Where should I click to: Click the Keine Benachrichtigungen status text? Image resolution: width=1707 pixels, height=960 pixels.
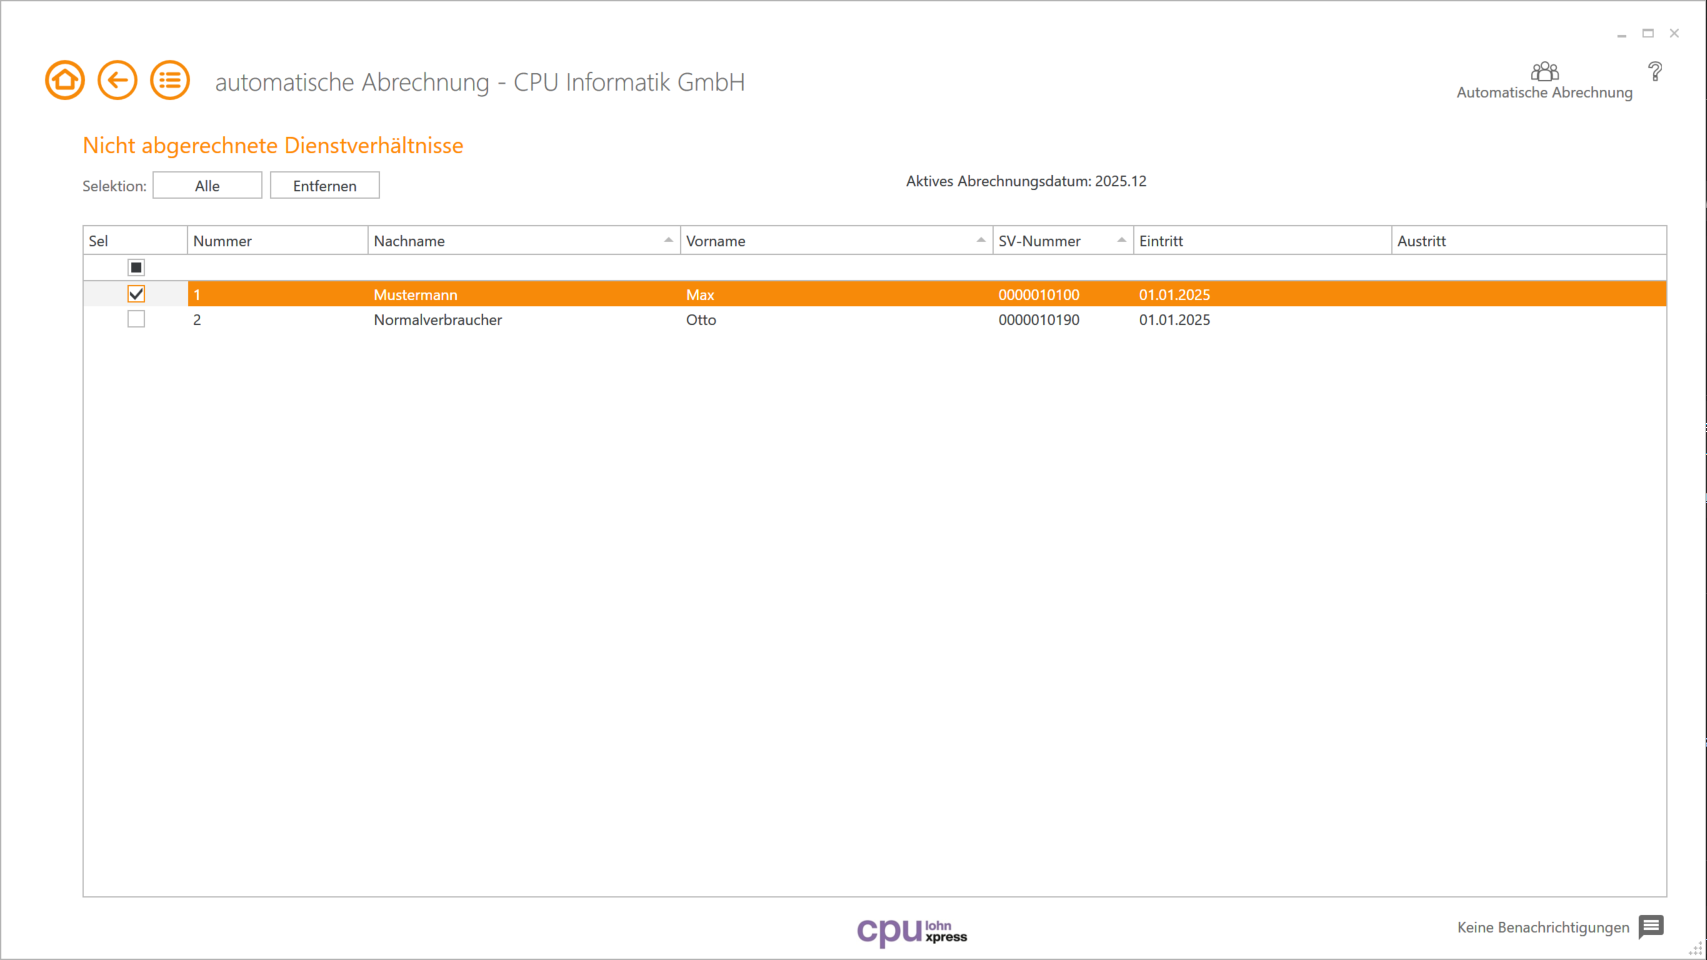pos(1541,927)
